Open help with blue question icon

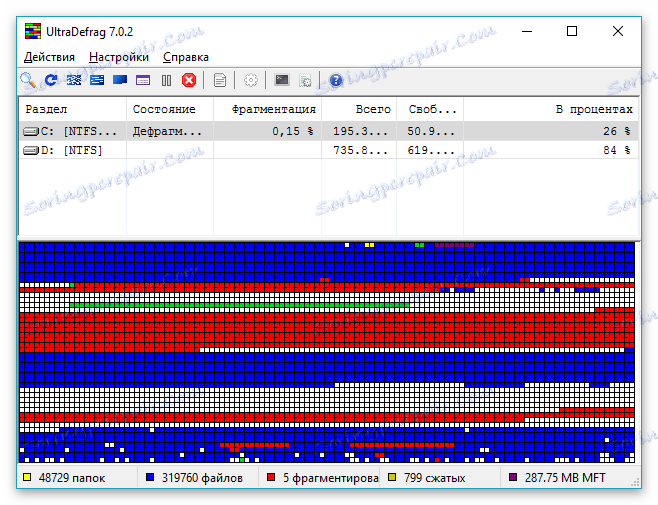[x=336, y=80]
